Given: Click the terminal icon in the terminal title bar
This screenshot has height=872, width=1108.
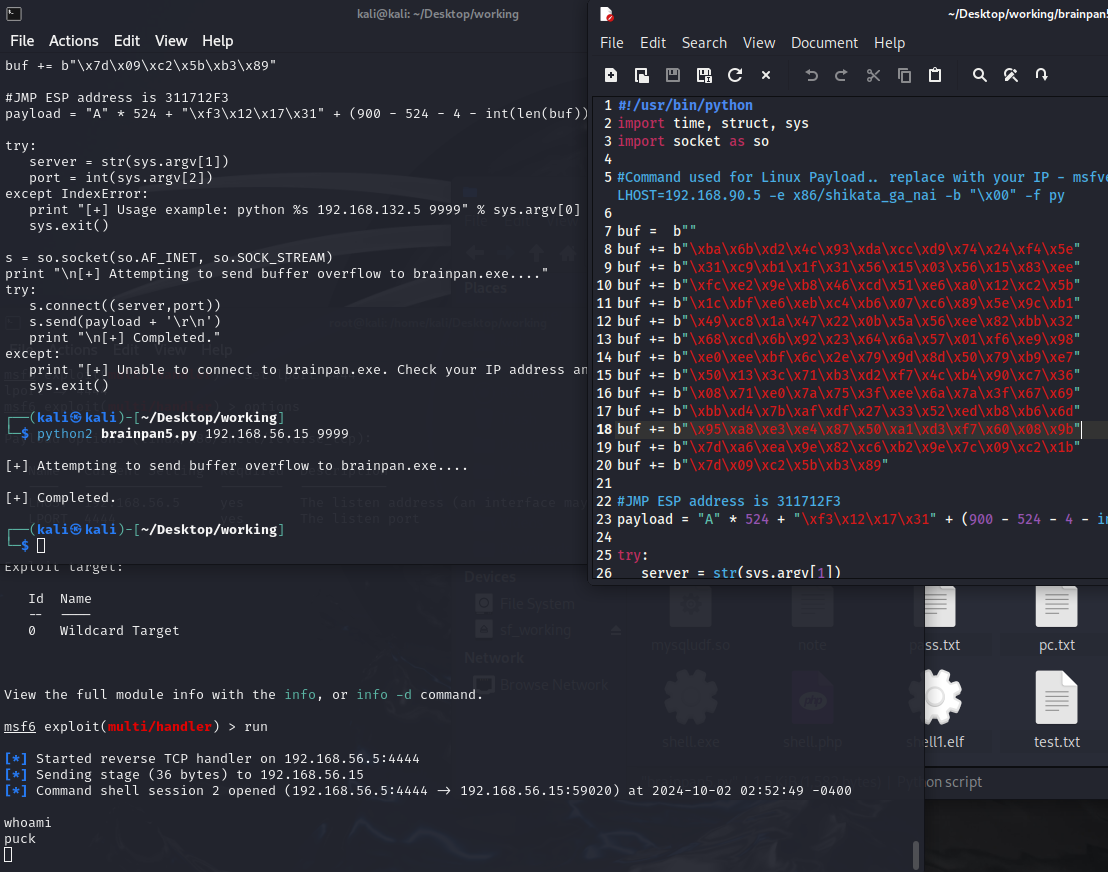Looking at the screenshot, I should tap(13, 13).
